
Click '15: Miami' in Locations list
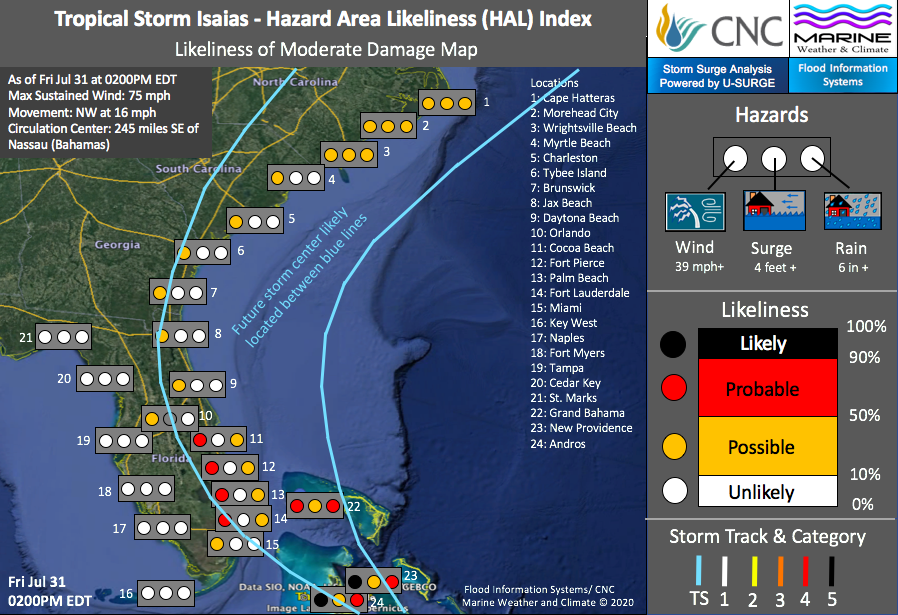point(556,308)
